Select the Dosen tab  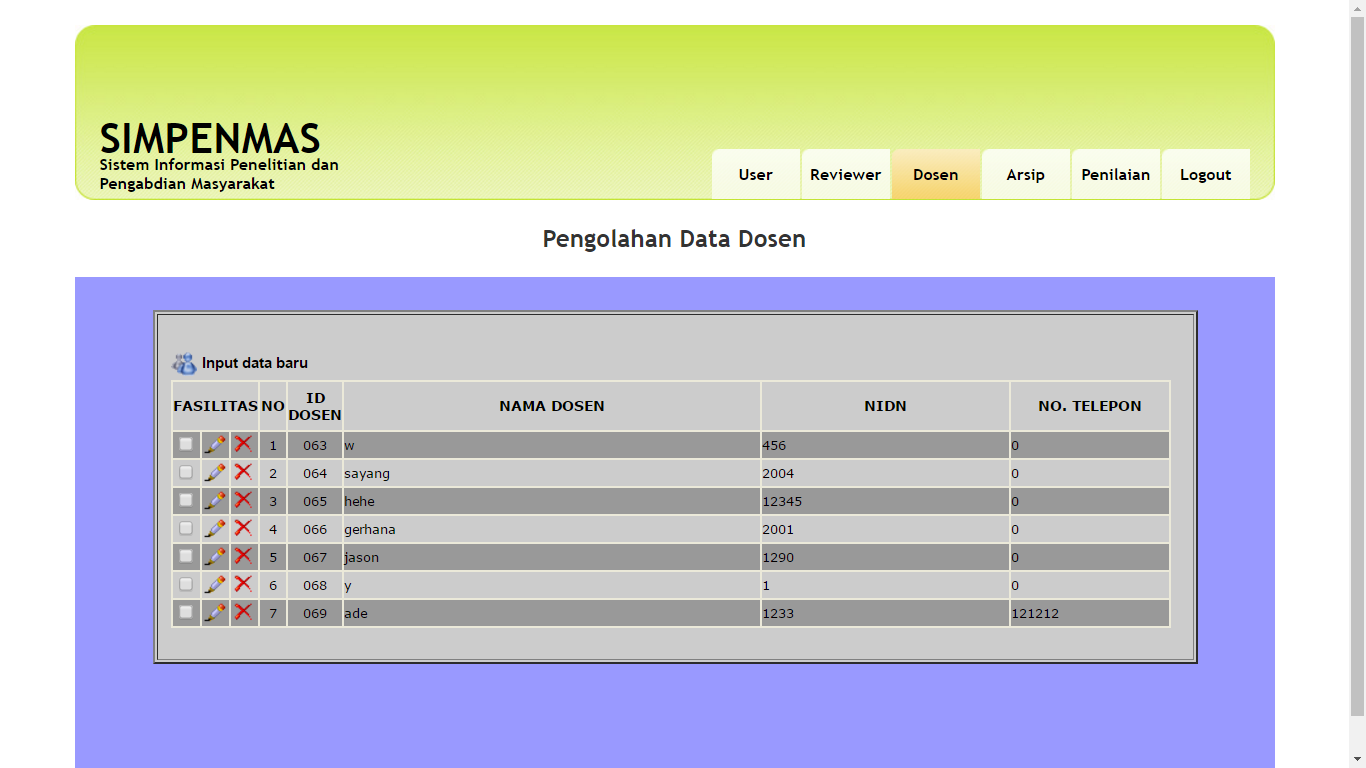point(936,175)
